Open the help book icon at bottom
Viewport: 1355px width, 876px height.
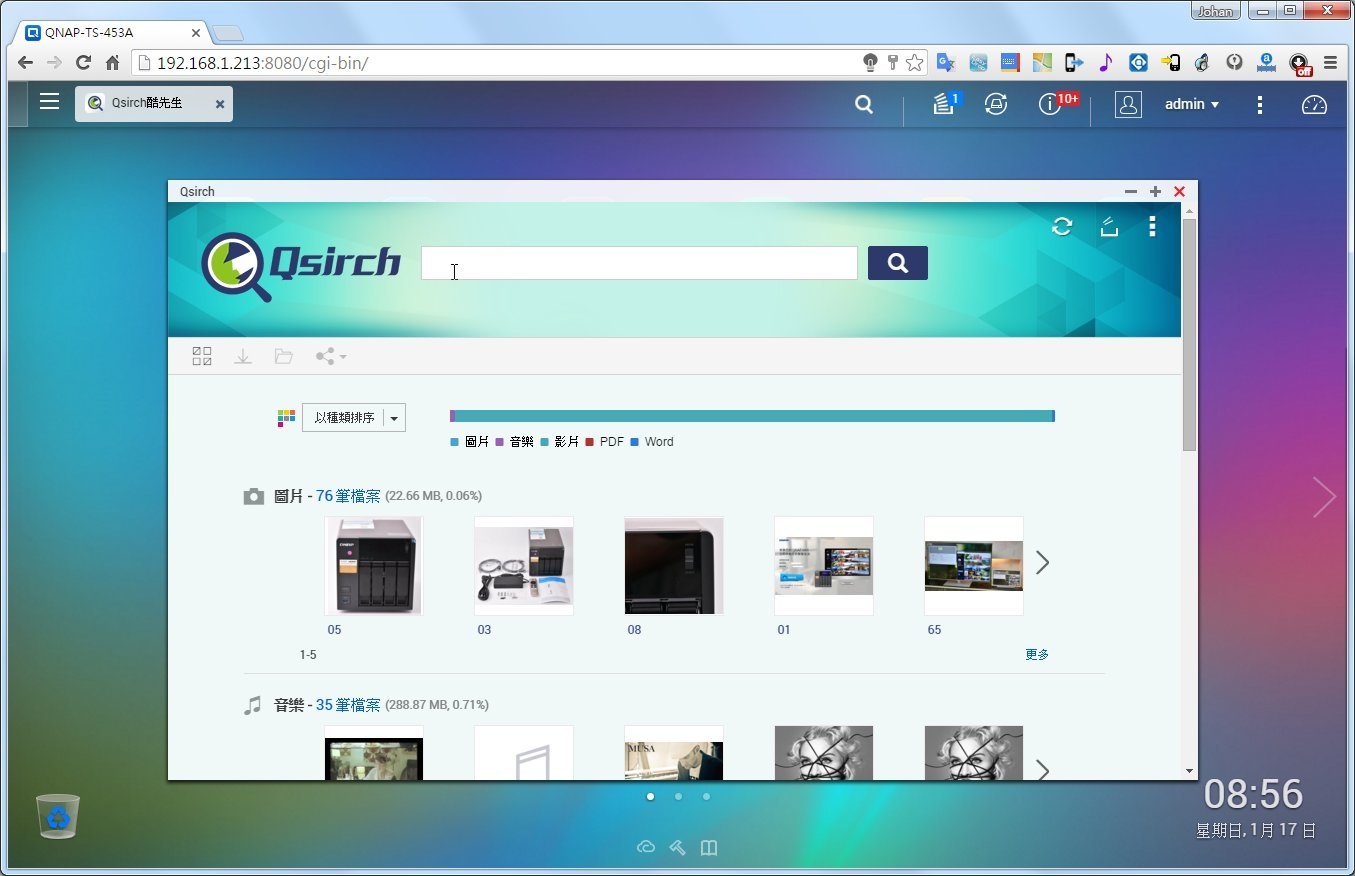(x=709, y=848)
